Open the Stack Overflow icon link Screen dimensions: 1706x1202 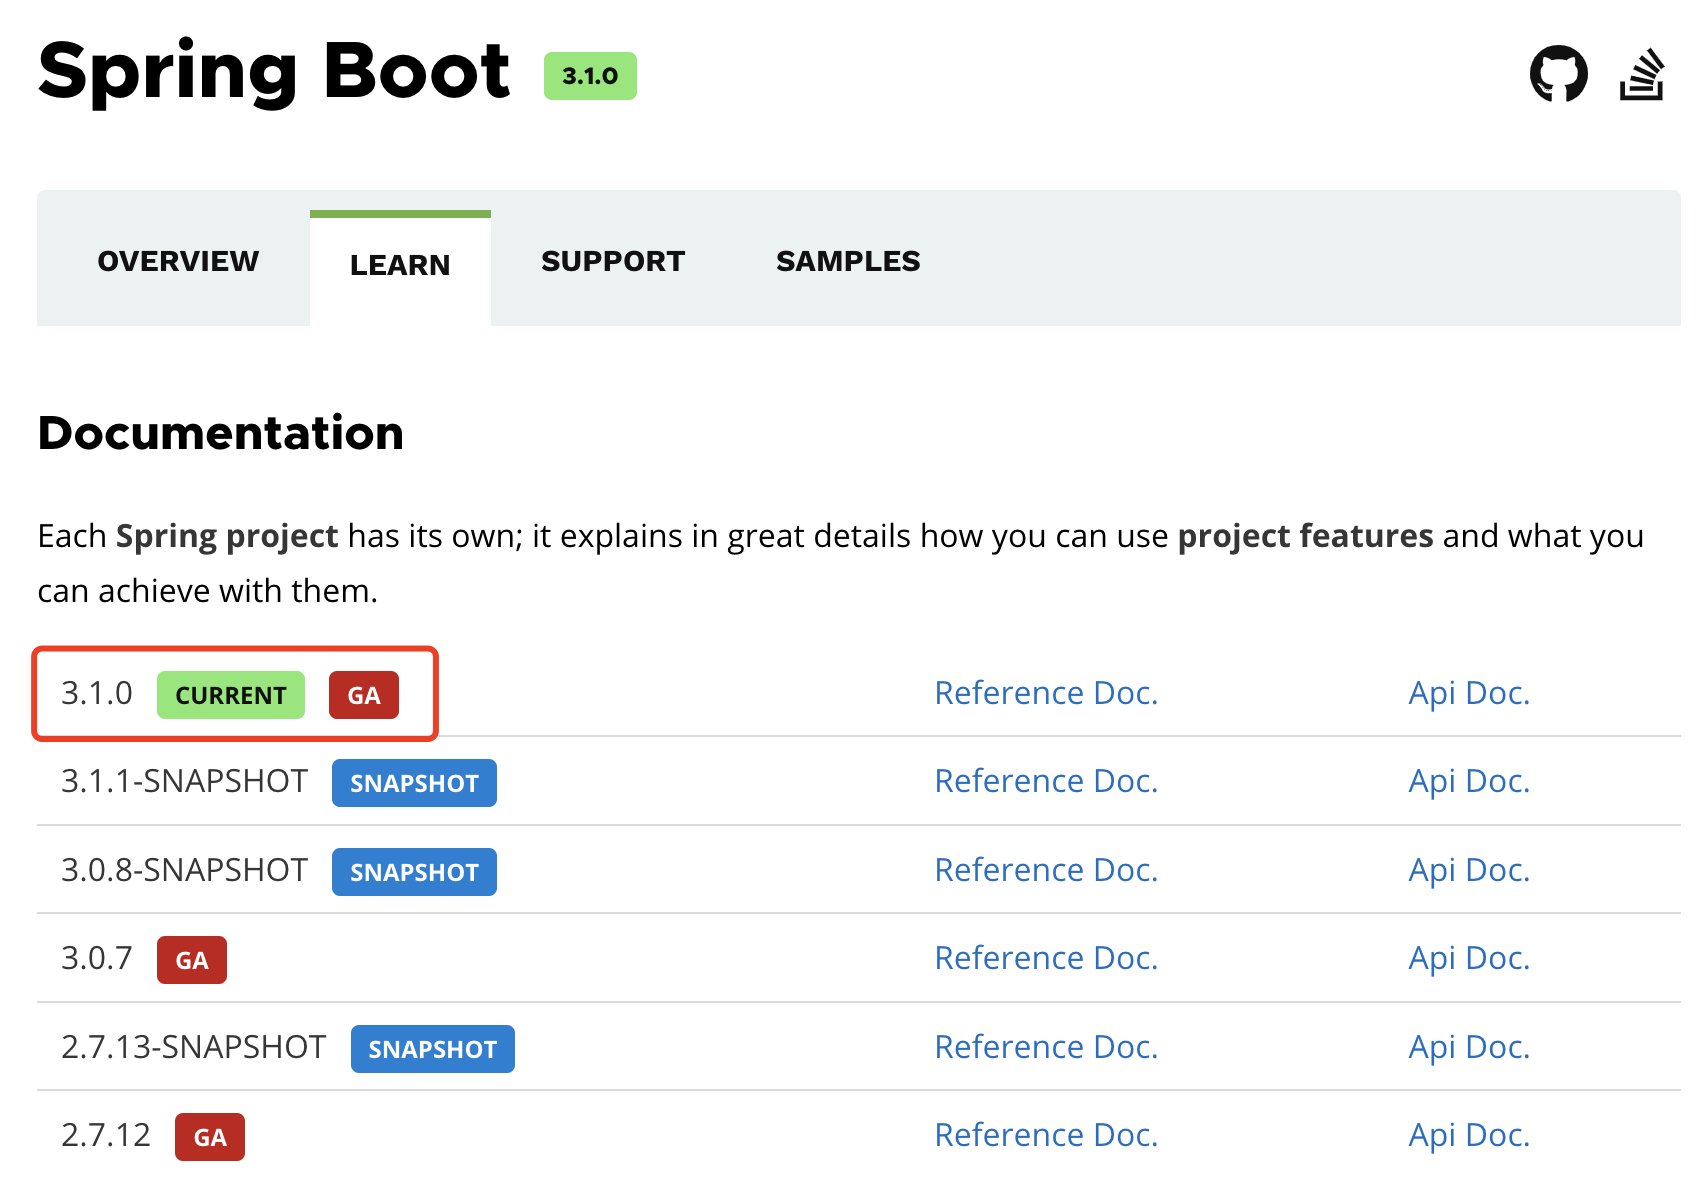pyautogui.click(x=1642, y=74)
